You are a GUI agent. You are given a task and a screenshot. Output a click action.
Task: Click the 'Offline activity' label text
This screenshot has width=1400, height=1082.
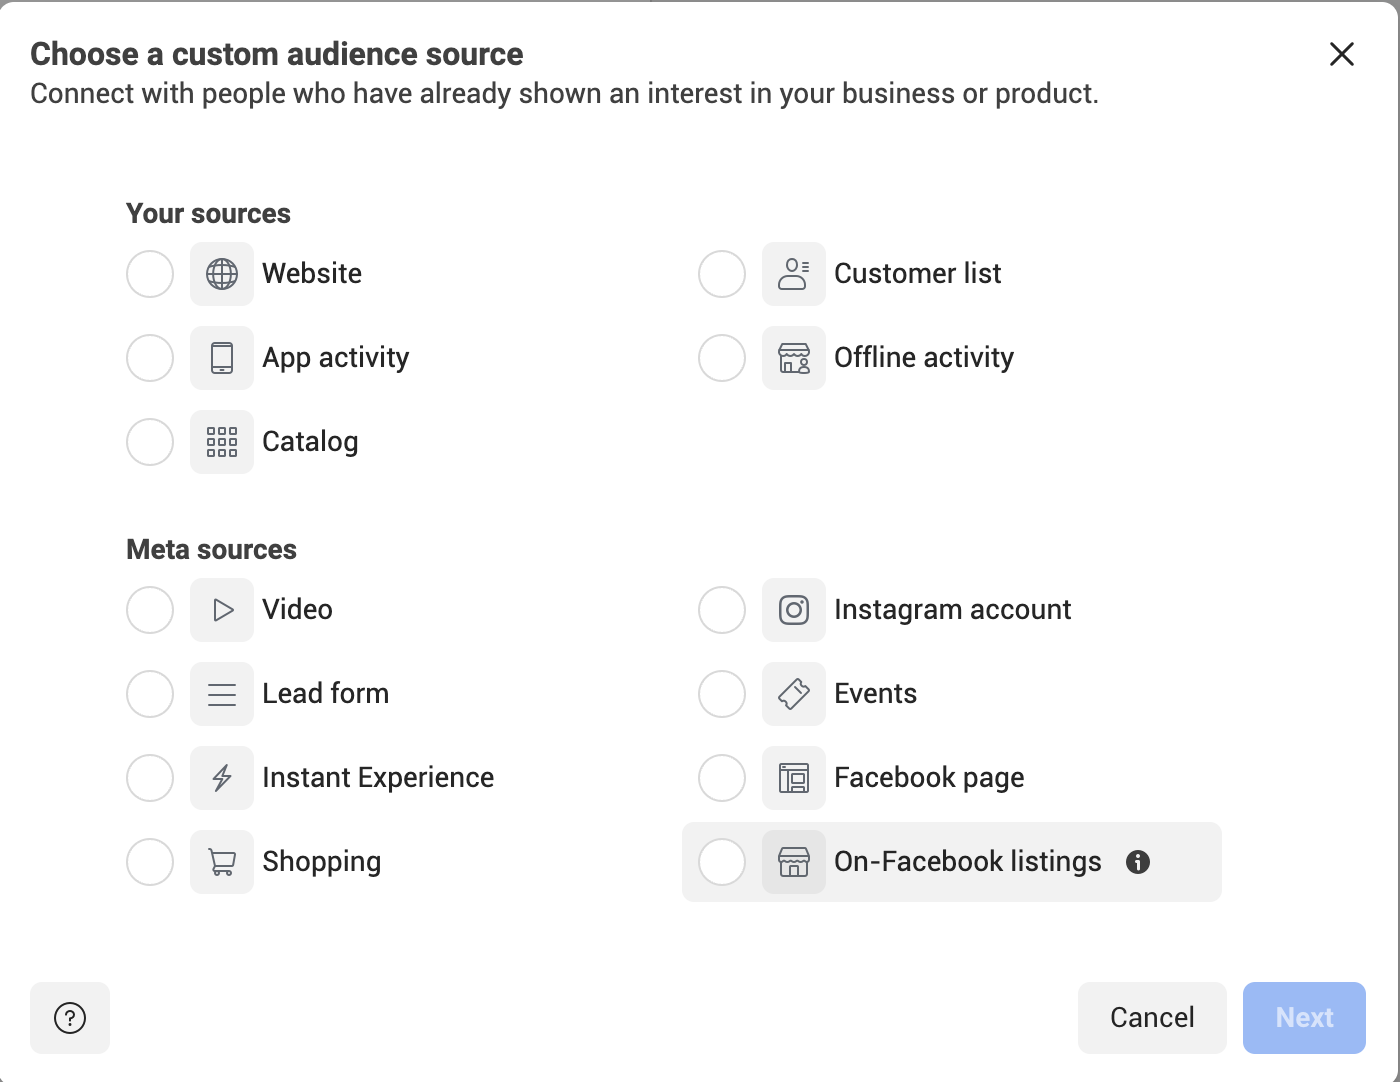(x=924, y=358)
